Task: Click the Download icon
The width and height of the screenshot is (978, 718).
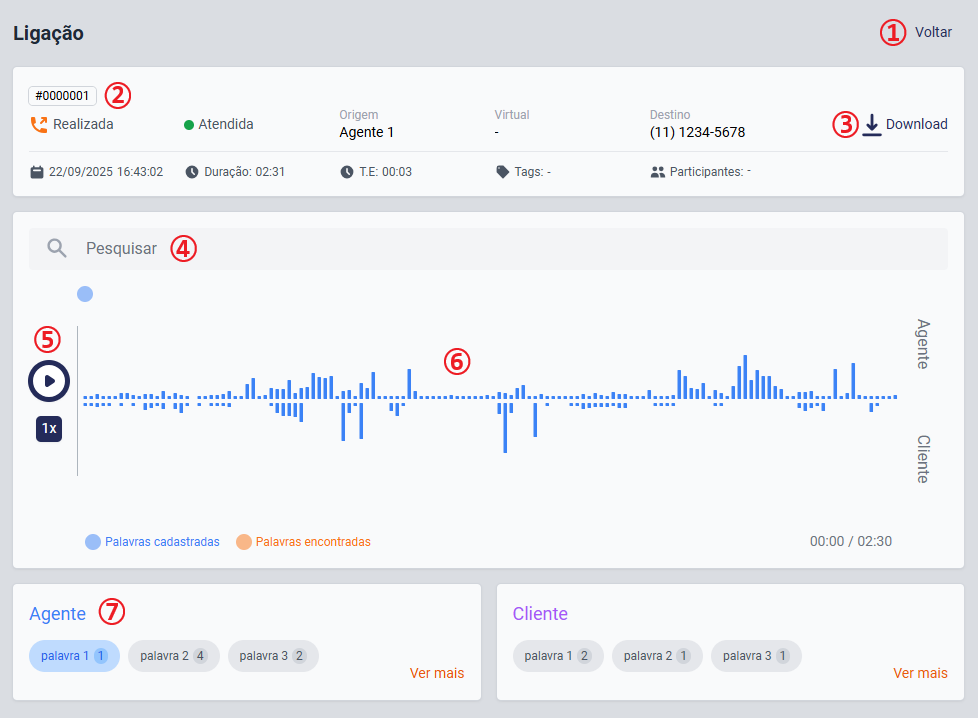Action: [872, 125]
